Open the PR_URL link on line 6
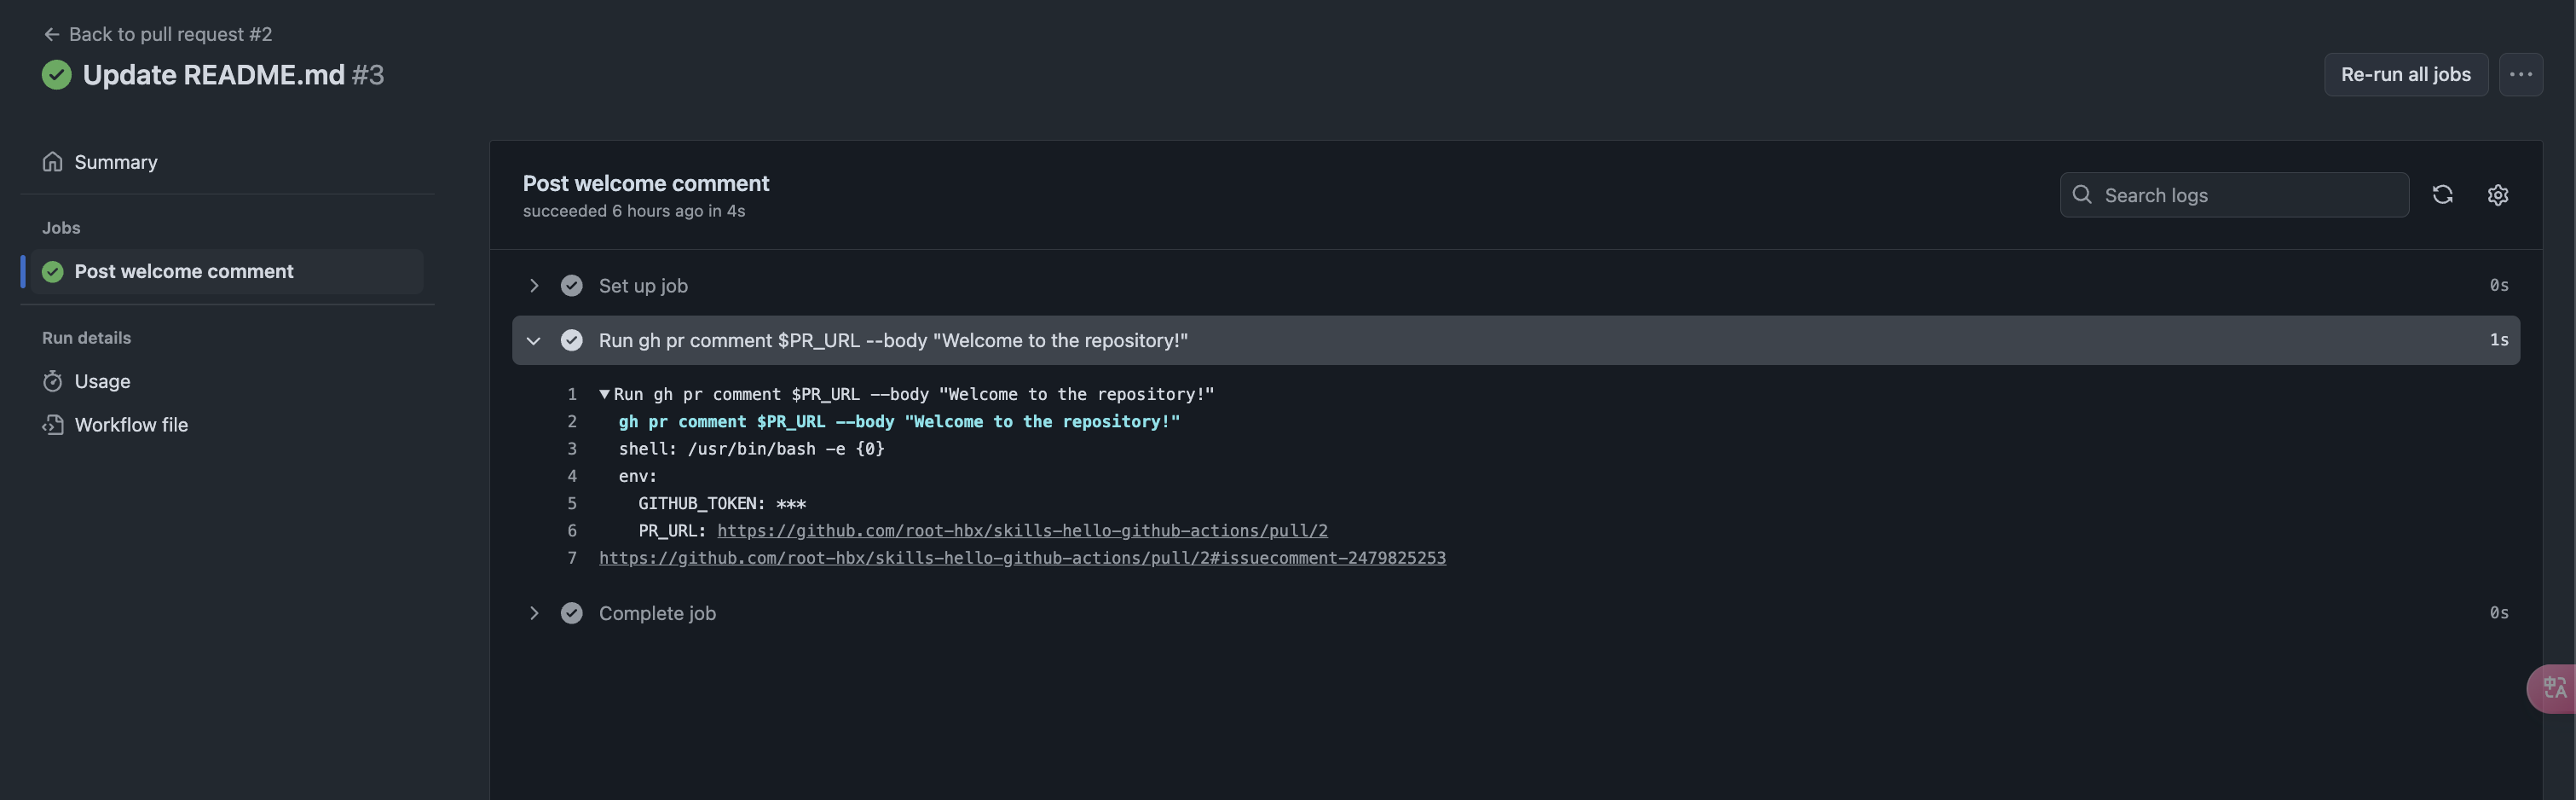The image size is (2576, 800). [x=1021, y=530]
